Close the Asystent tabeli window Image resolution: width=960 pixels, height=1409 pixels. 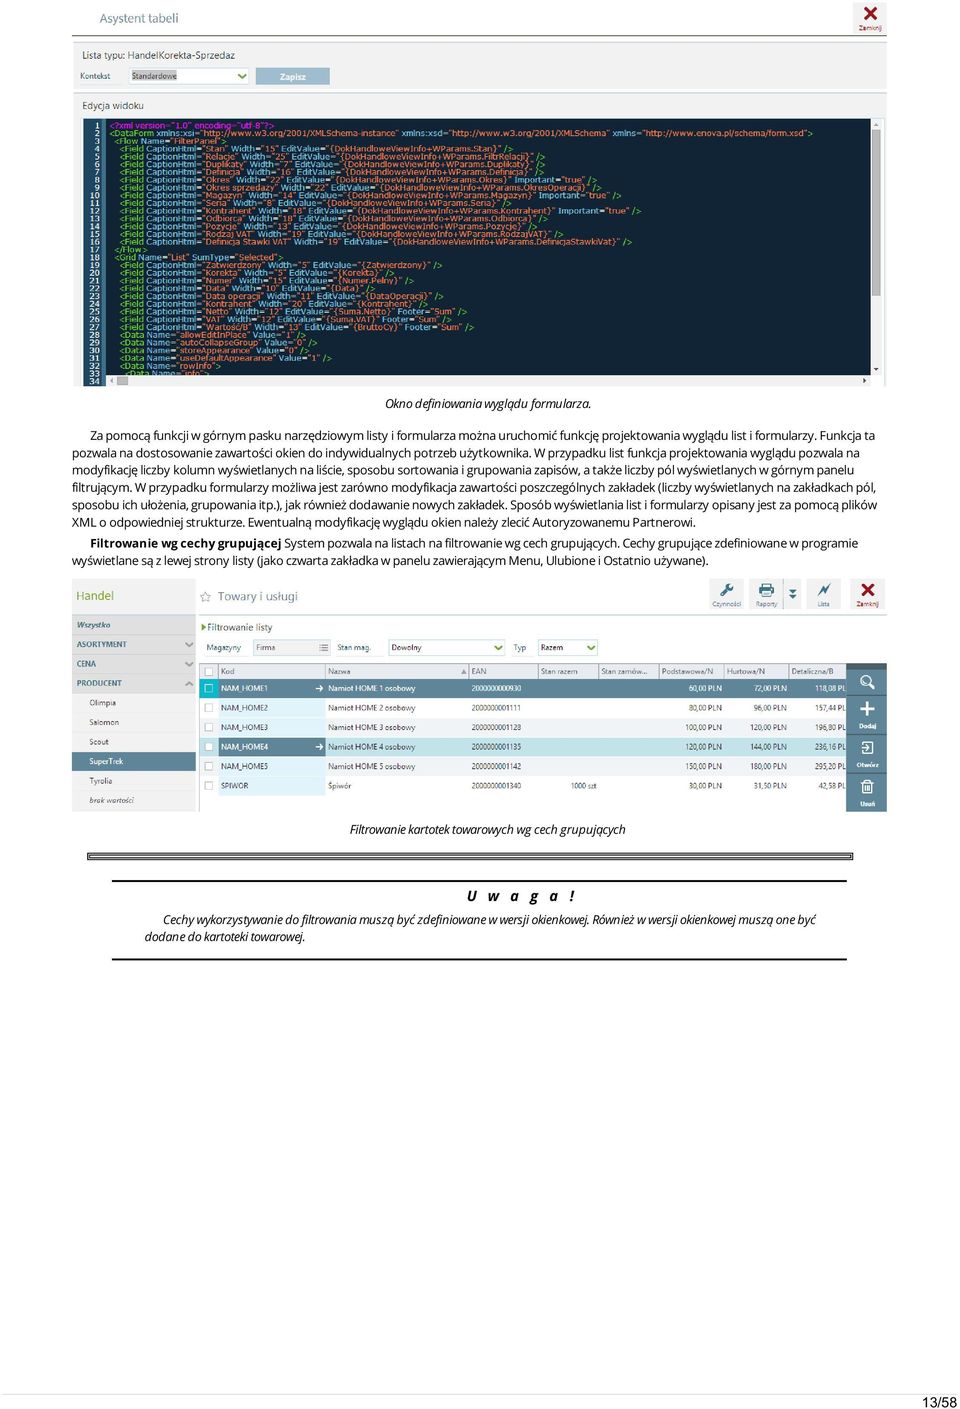pyautogui.click(x=870, y=17)
